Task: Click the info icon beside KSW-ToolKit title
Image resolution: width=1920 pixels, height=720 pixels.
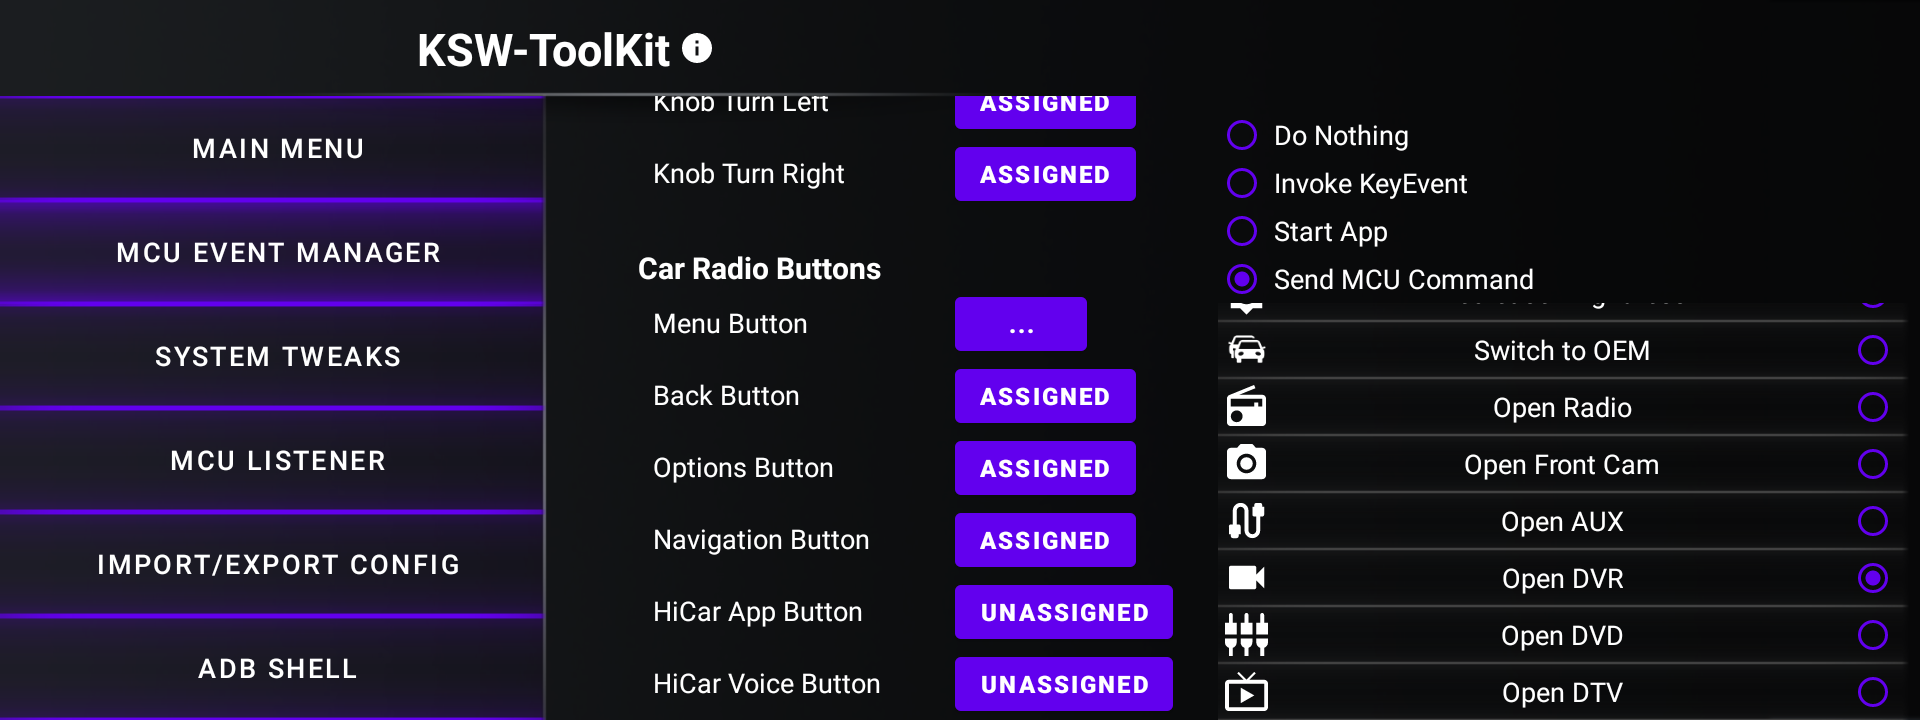Action: click(697, 48)
